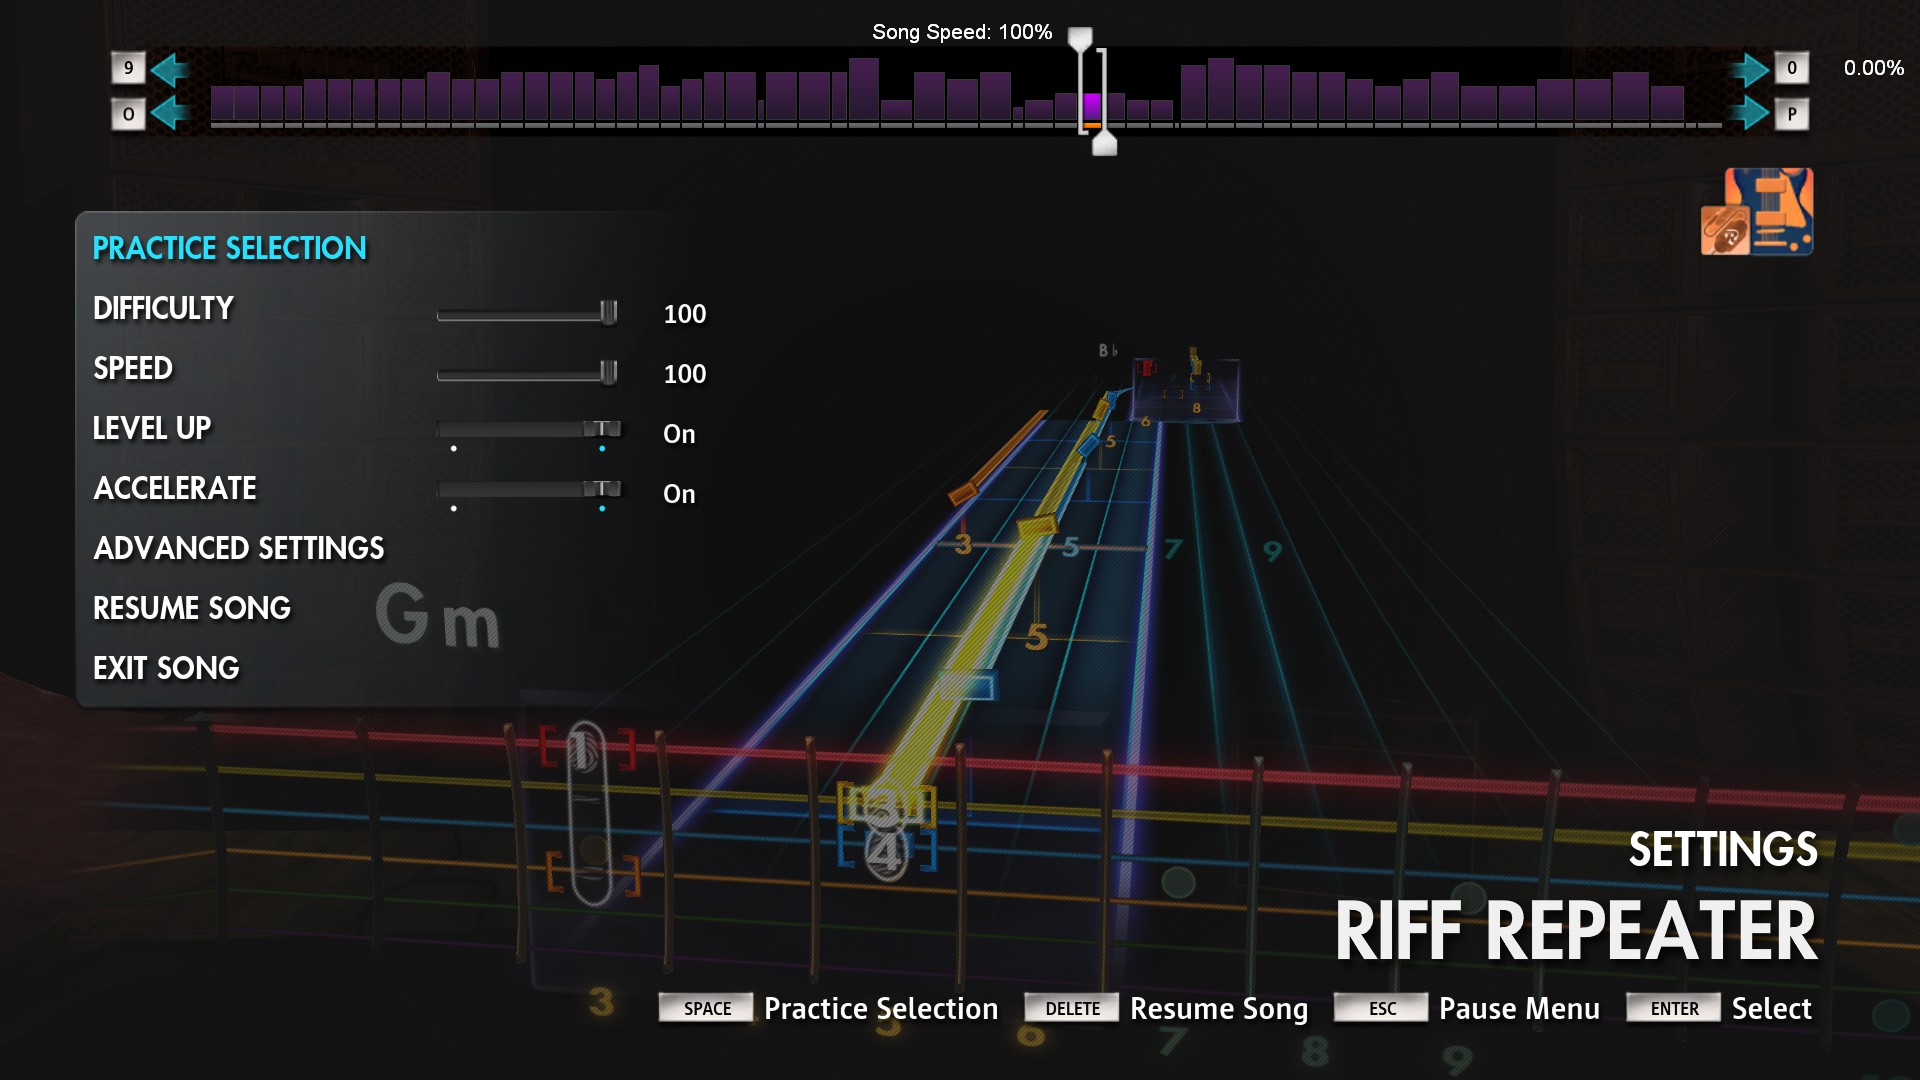Click Select in the bottom bar

(1771, 1009)
